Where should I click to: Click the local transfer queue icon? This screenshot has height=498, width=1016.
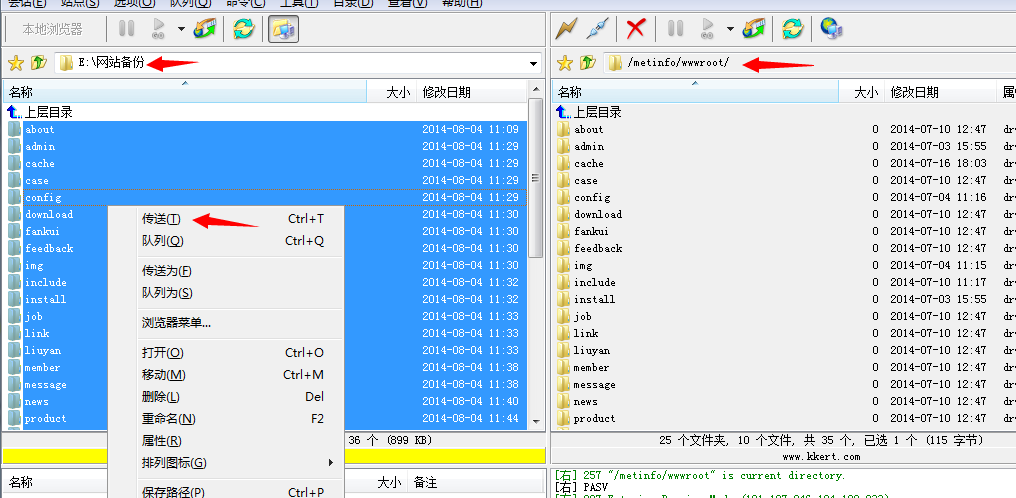click(206, 29)
